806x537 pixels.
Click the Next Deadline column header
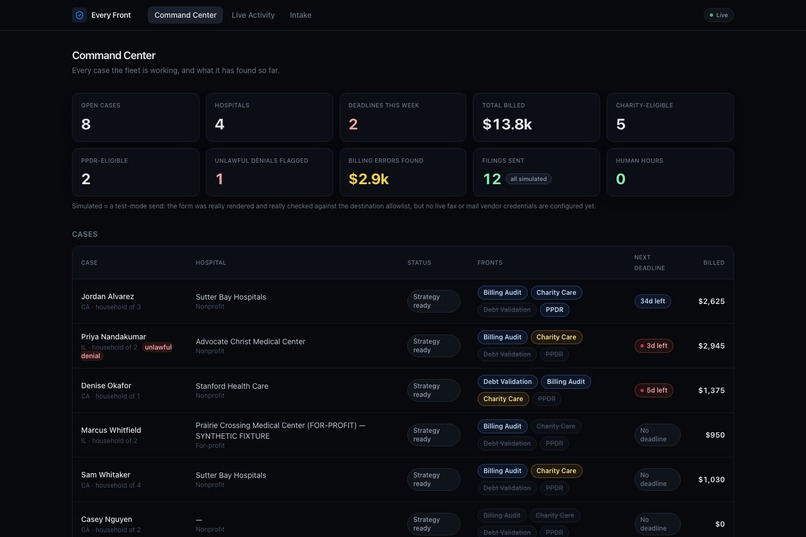(649, 263)
